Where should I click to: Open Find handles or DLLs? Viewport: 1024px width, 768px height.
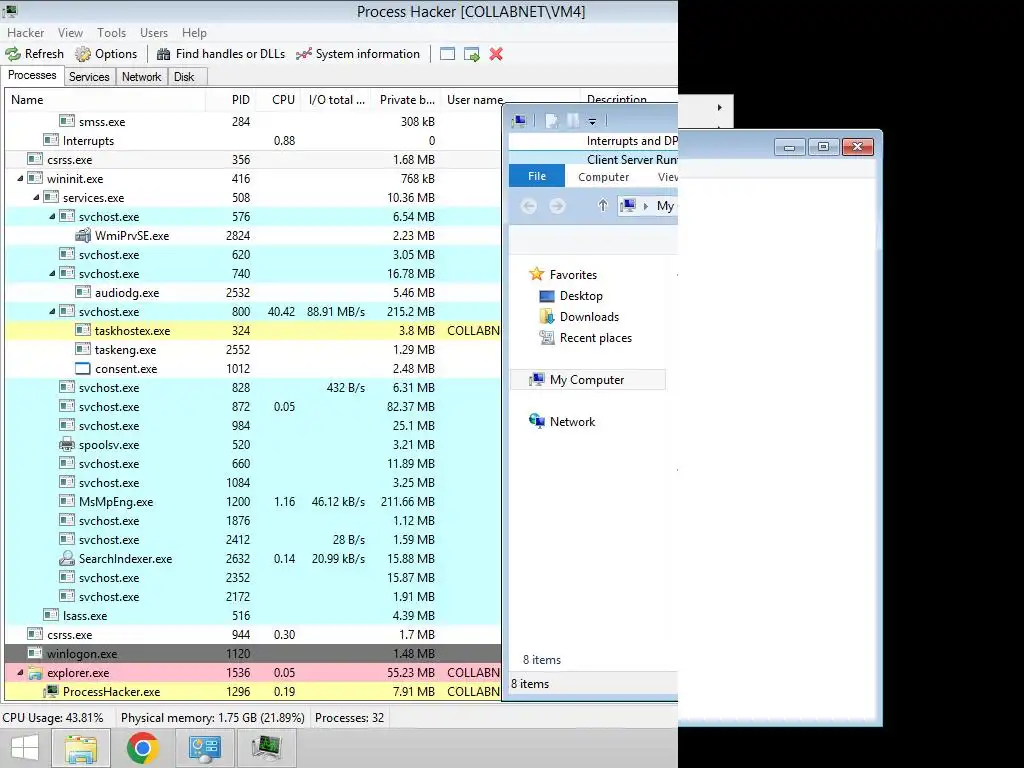click(x=221, y=54)
